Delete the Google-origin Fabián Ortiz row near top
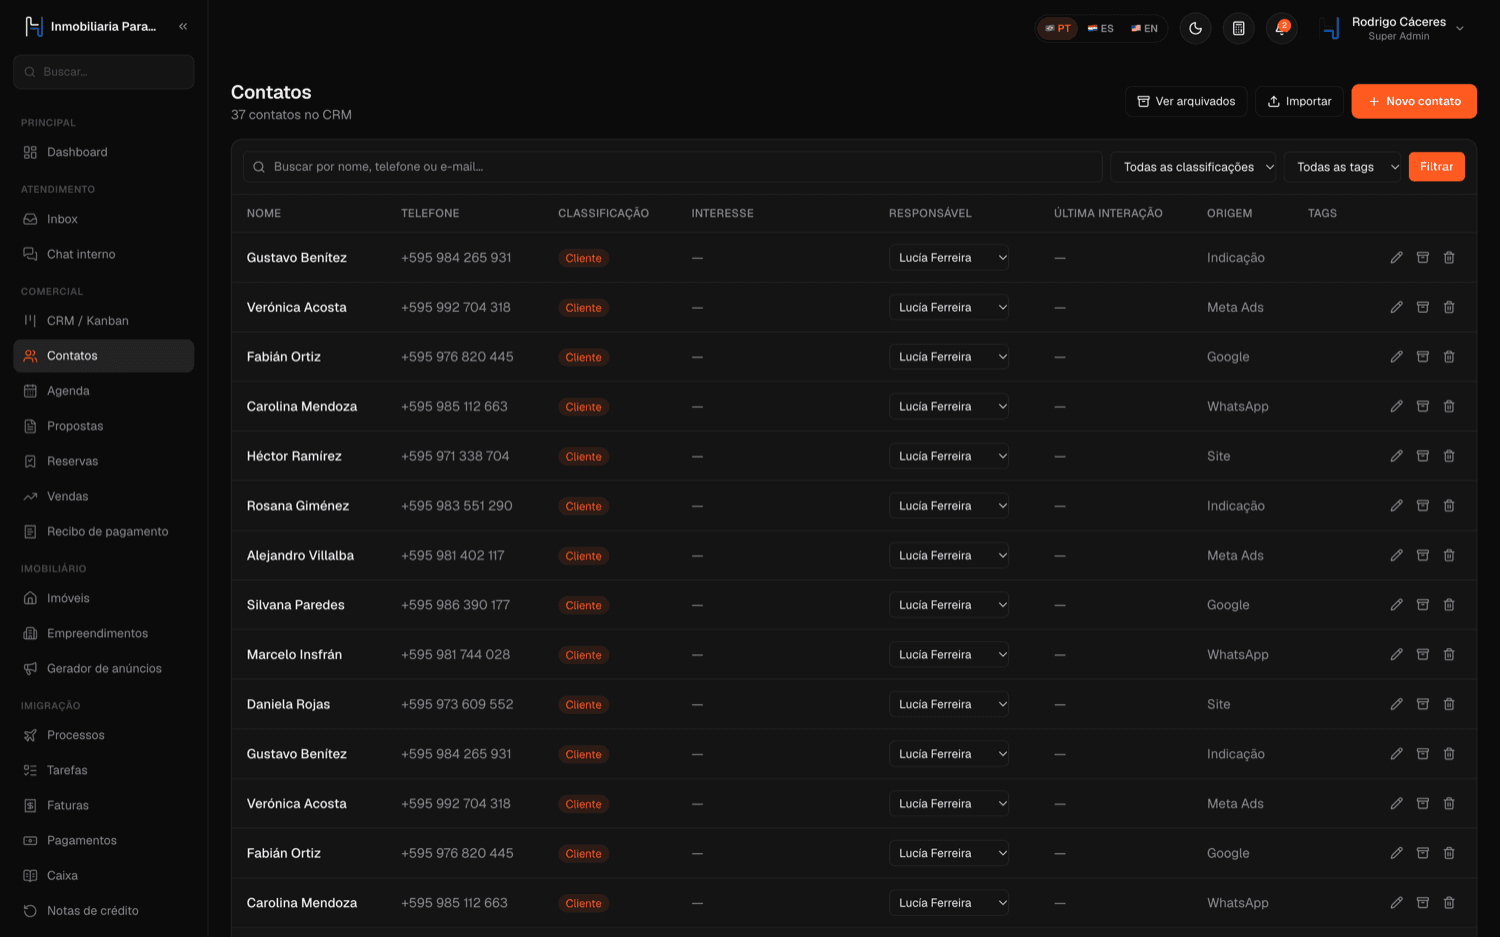The height and width of the screenshot is (937, 1500). pos(1449,357)
